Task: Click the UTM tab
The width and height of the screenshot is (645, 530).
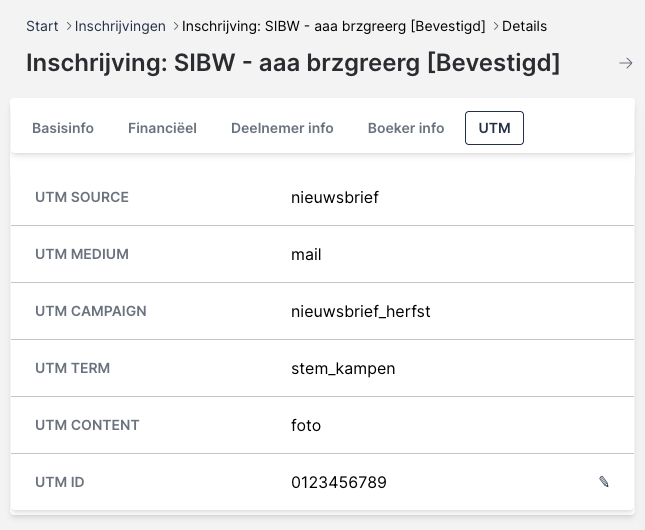Action: (x=494, y=128)
